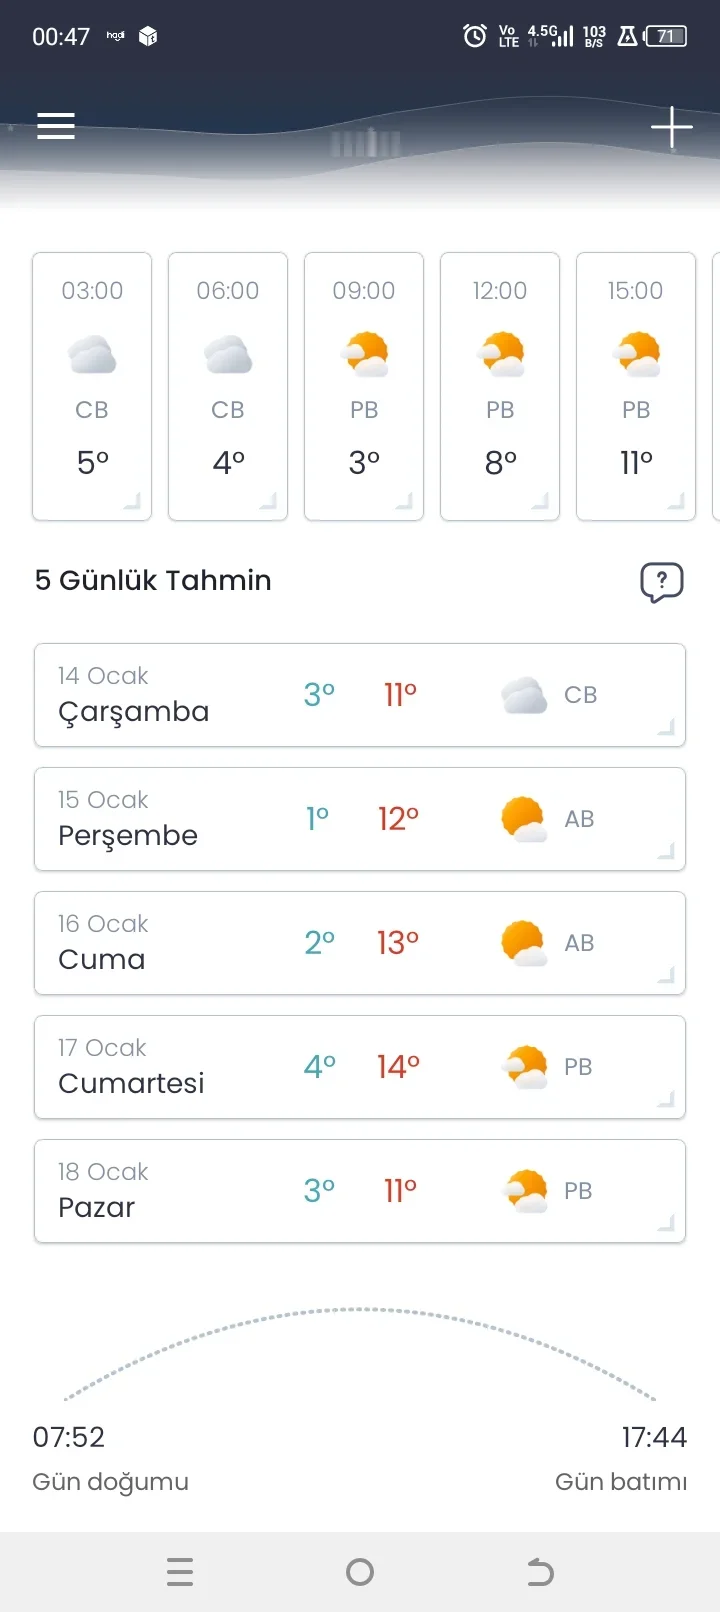The width and height of the screenshot is (720, 1612).
Task: Tap the plus icon to add location
Action: tap(671, 127)
